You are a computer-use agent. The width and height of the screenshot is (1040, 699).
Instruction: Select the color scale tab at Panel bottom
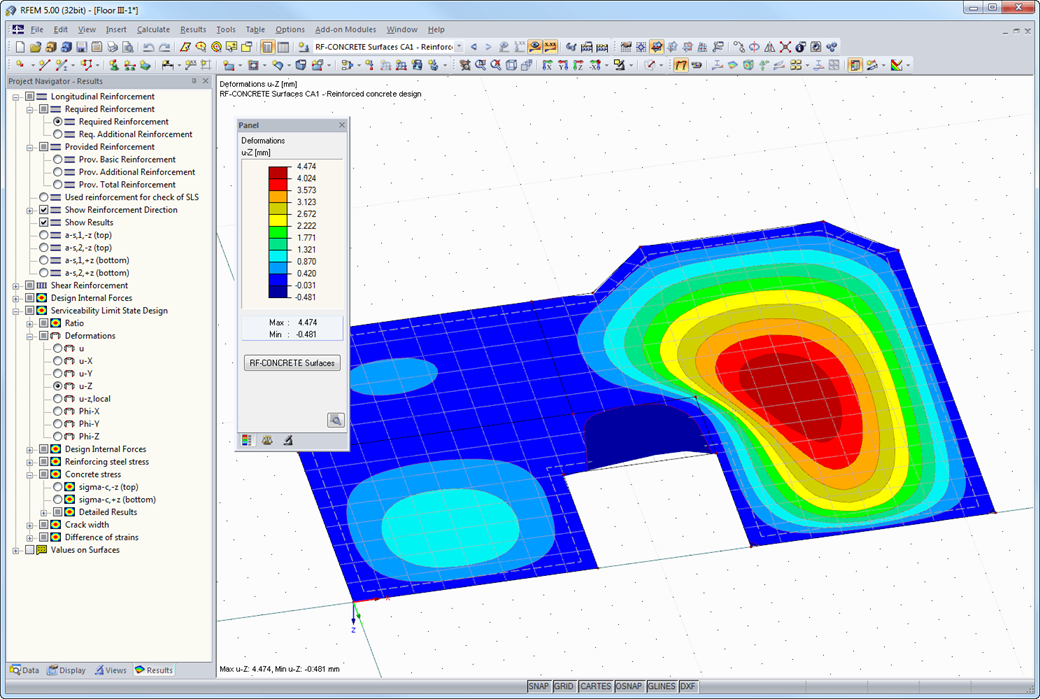(245, 440)
